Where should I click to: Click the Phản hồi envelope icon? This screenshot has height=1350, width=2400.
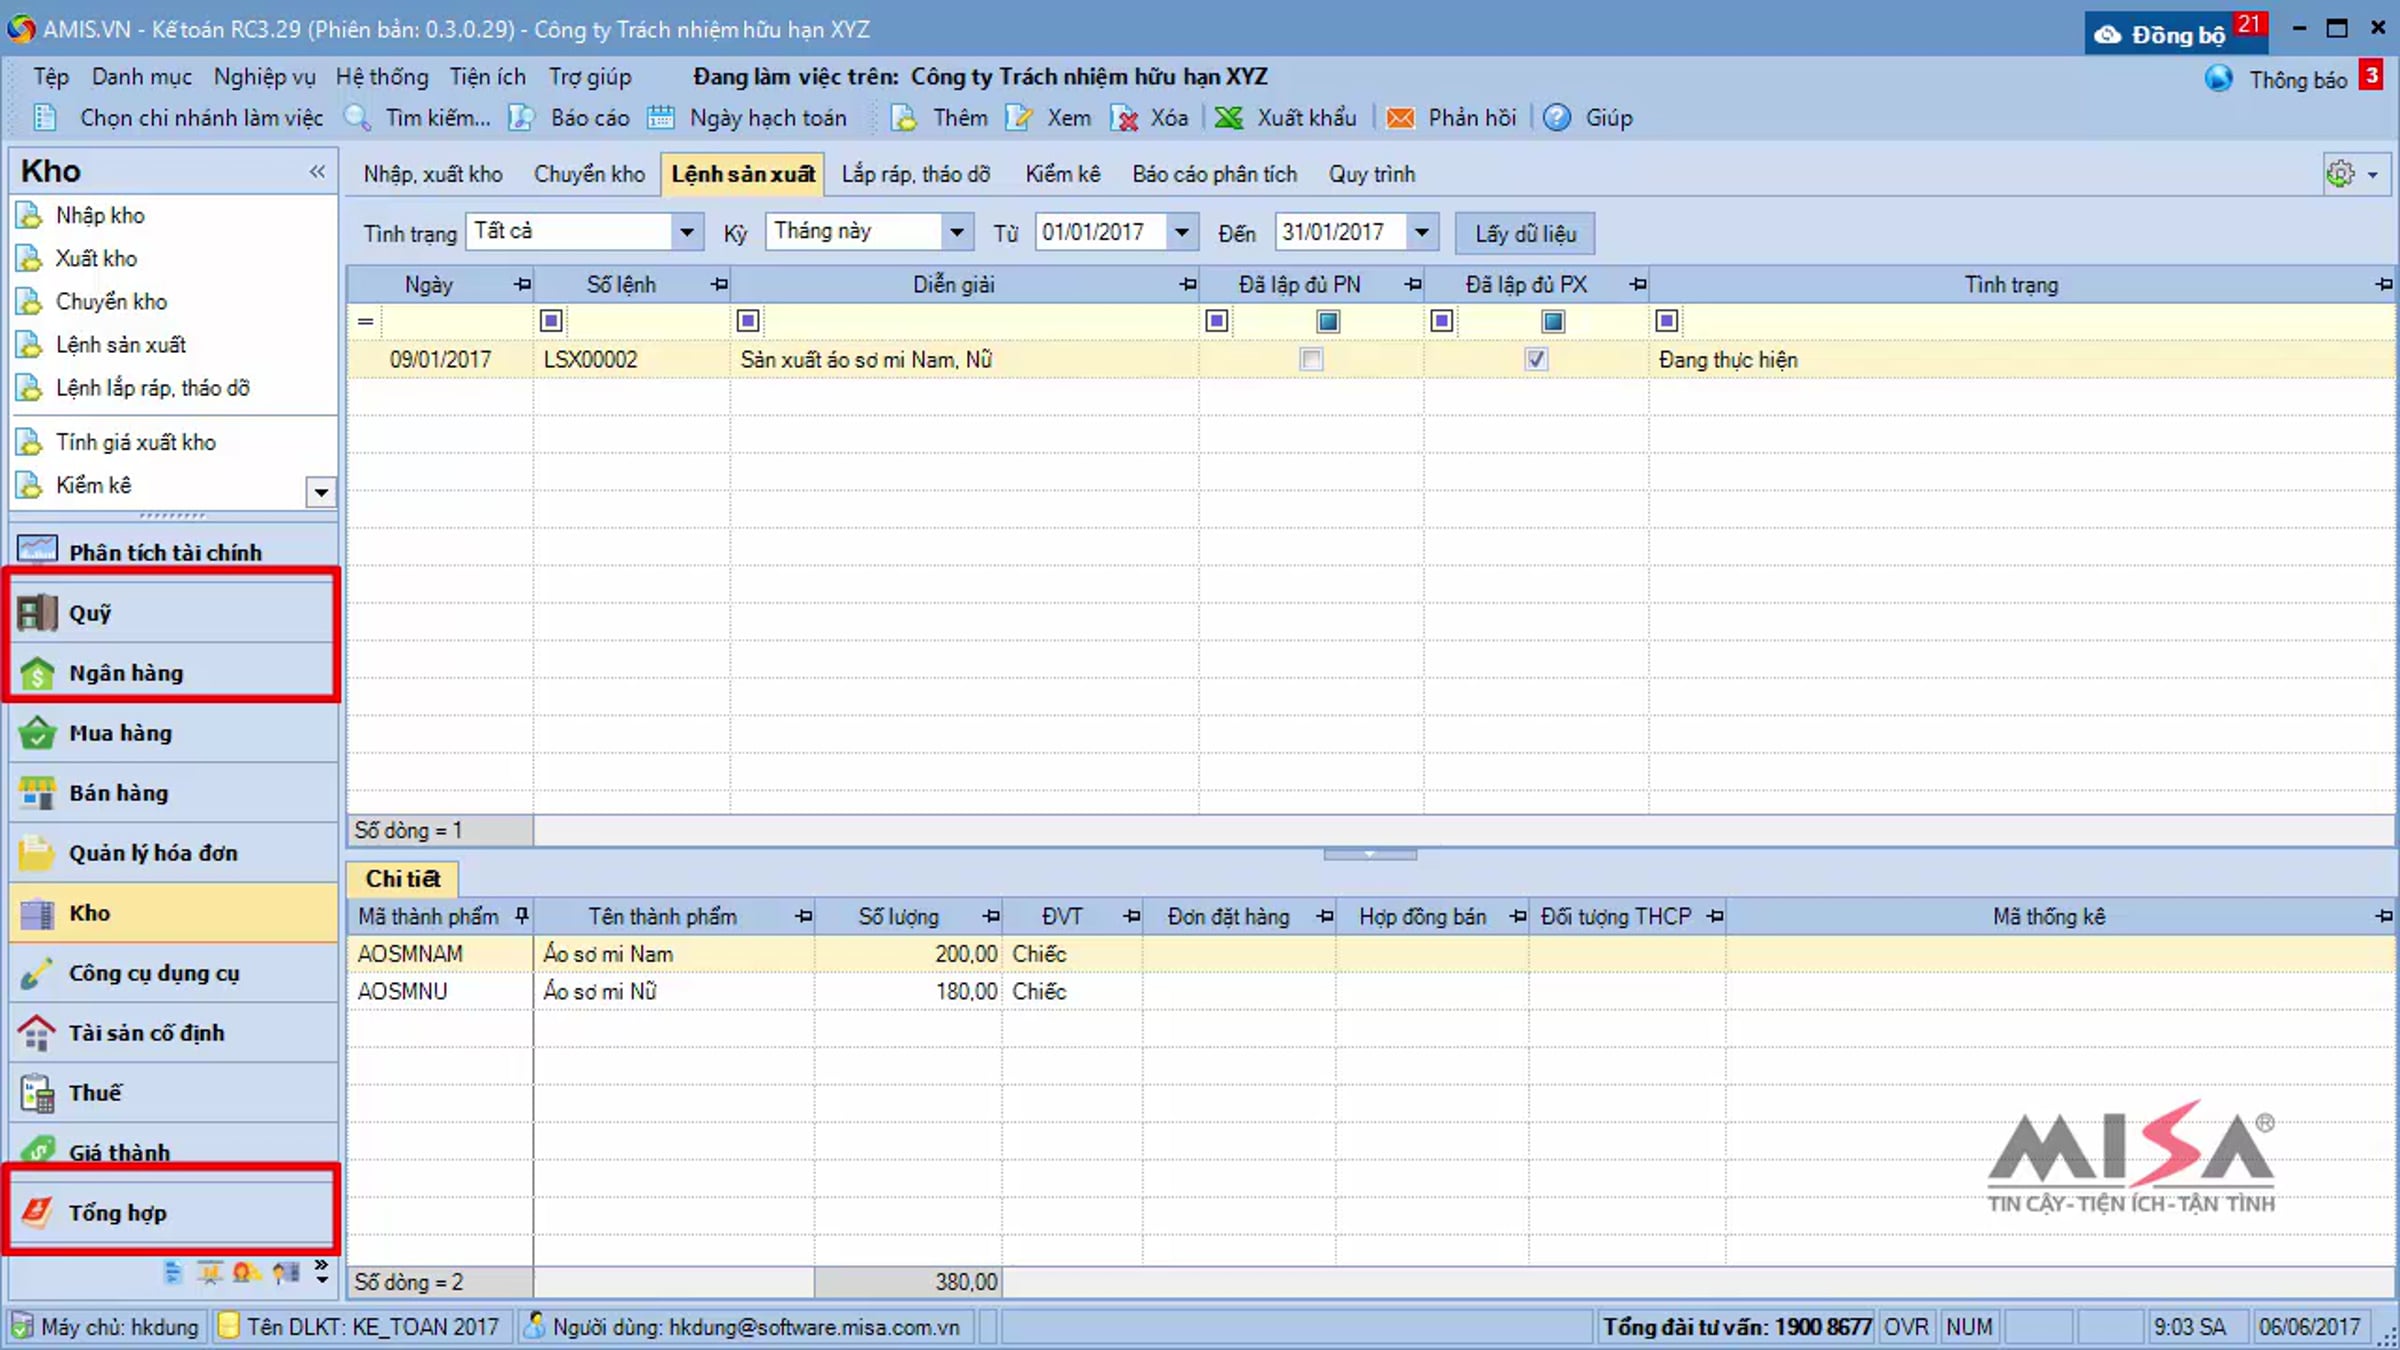[x=1400, y=118]
